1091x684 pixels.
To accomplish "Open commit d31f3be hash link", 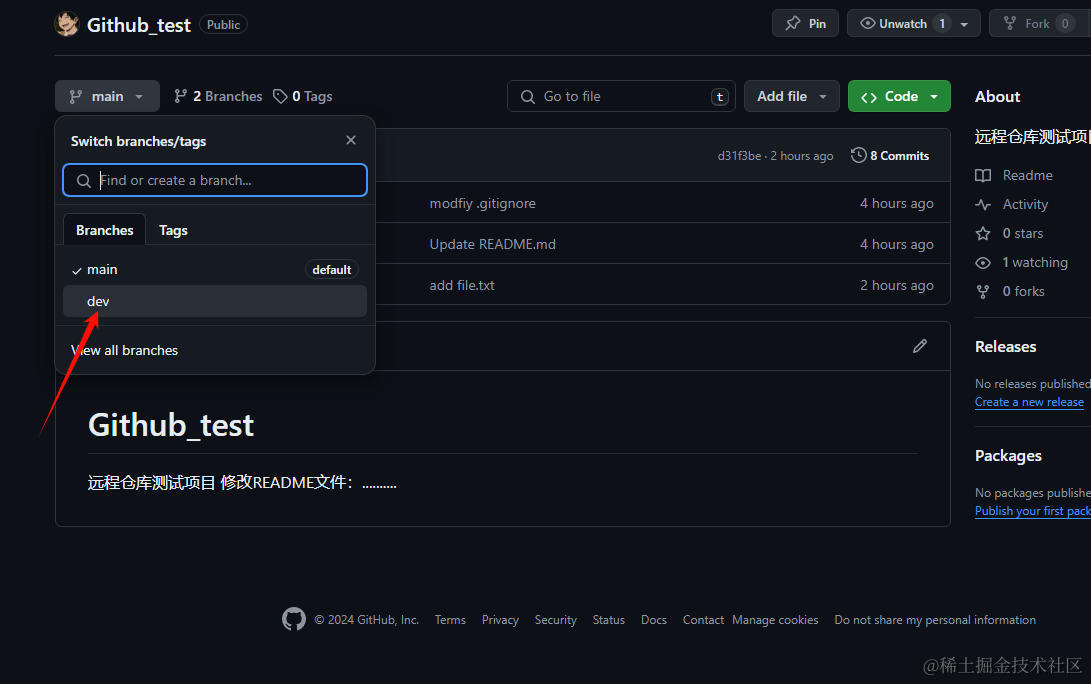I will (x=739, y=156).
